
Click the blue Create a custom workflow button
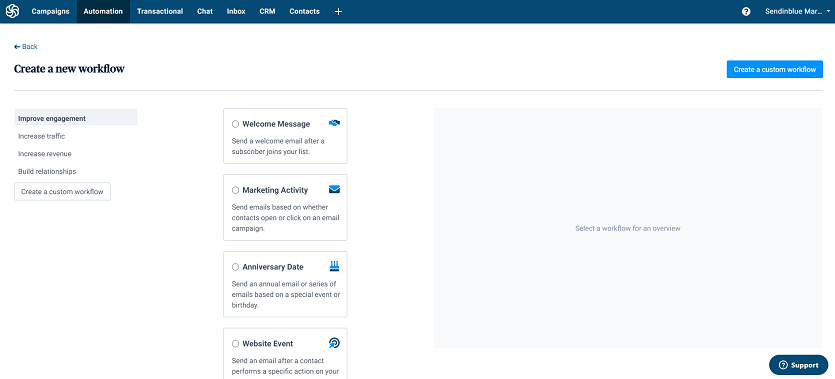coord(774,69)
